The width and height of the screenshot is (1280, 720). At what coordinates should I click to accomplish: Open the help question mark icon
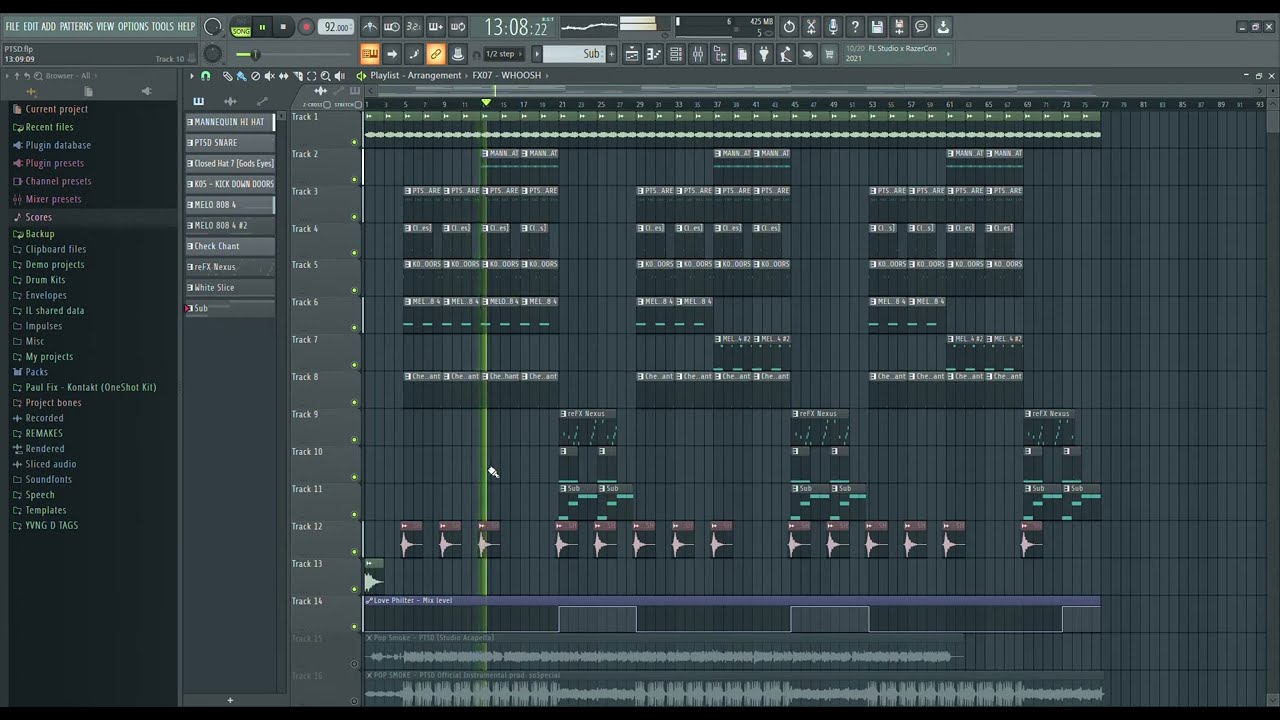(854, 27)
